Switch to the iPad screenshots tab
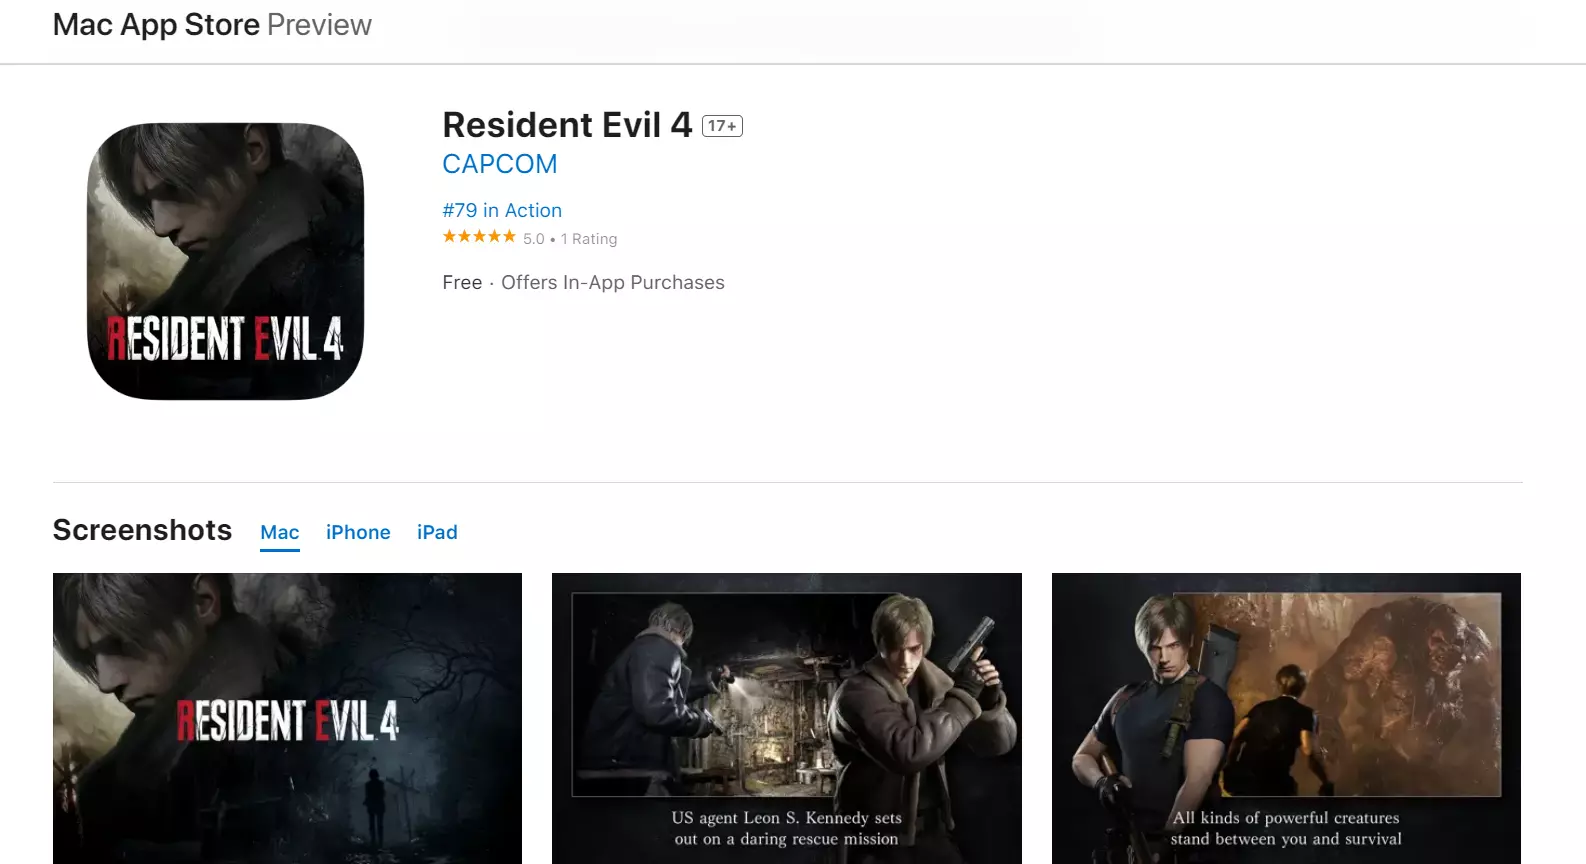 click(x=437, y=532)
